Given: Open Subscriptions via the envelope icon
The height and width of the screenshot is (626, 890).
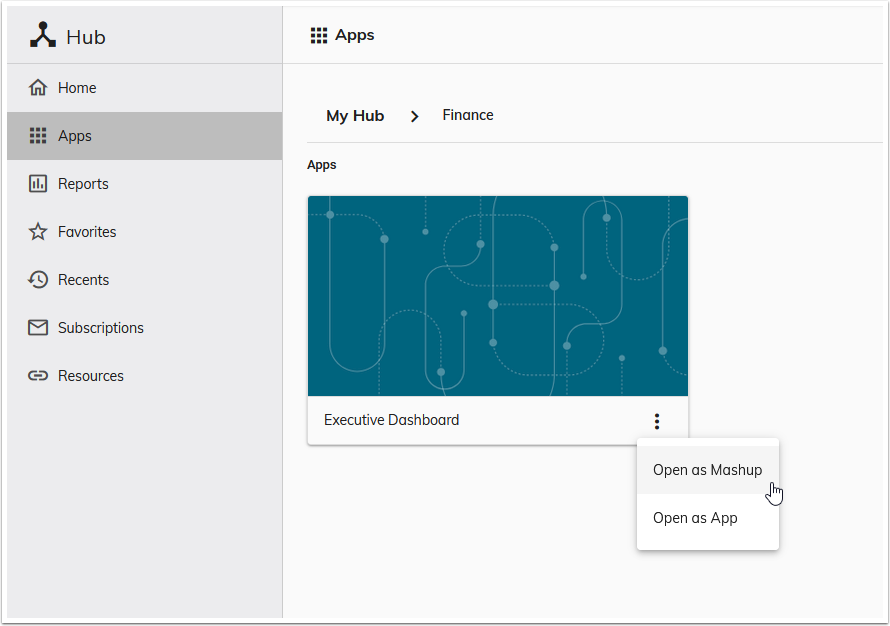Looking at the screenshot, I should pos(39,327).
